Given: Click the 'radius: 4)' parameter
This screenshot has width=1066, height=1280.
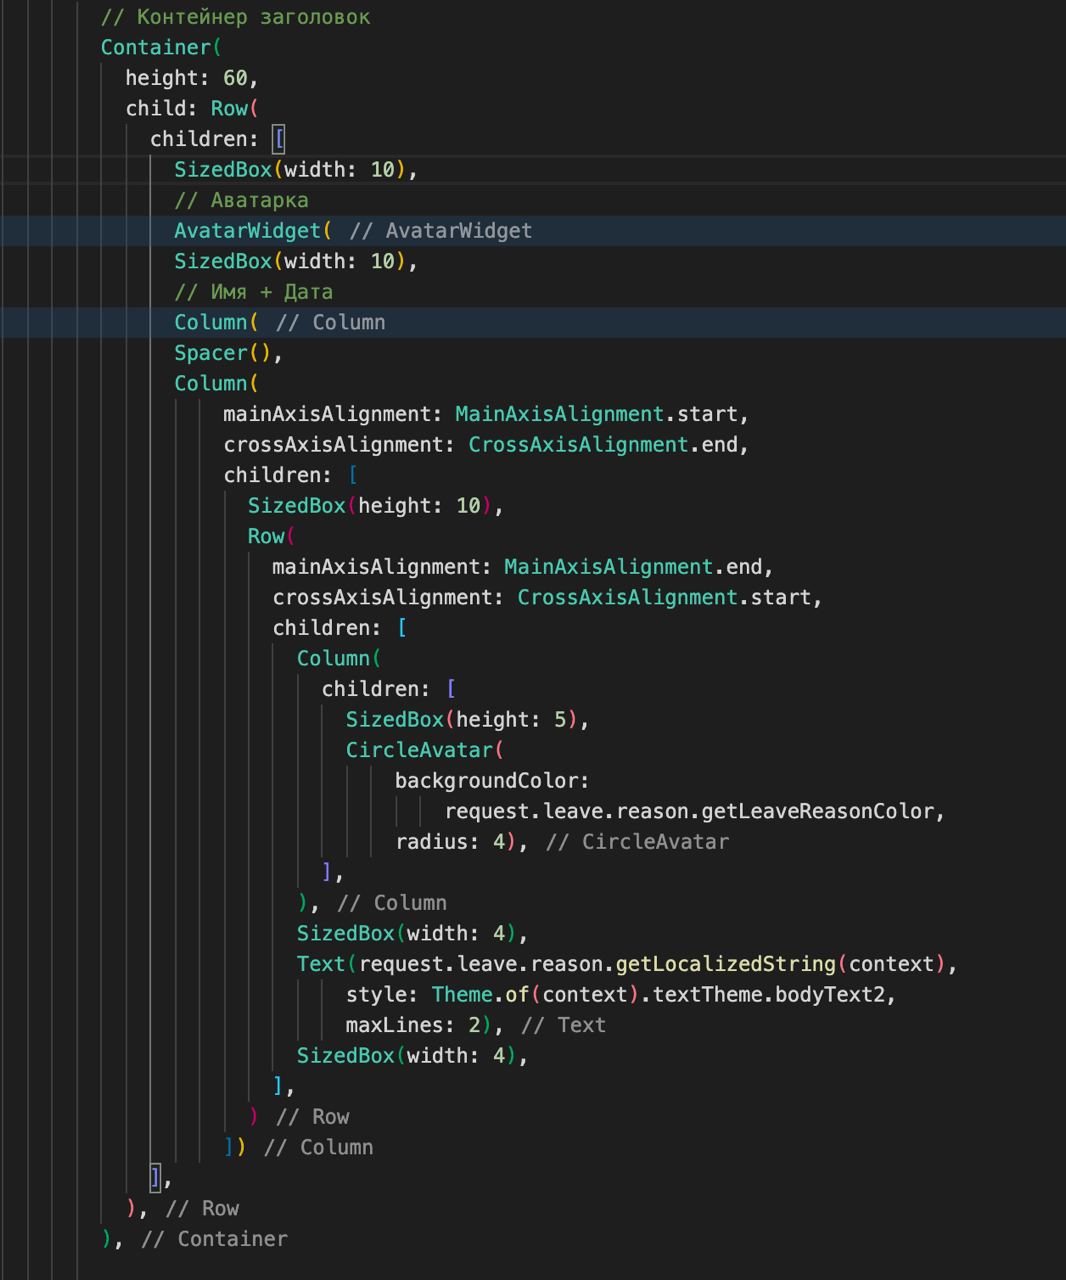Looking at the screenshot, I should (456, 842).
